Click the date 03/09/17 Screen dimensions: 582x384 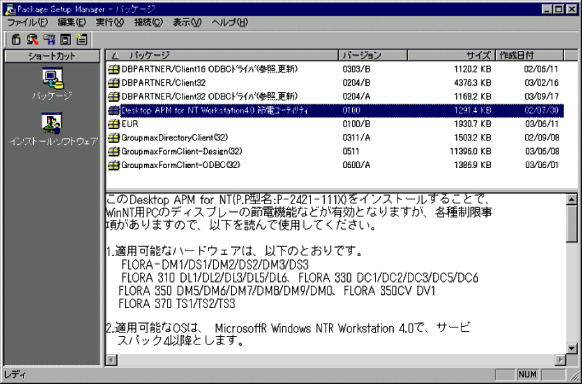pos(541,96)
